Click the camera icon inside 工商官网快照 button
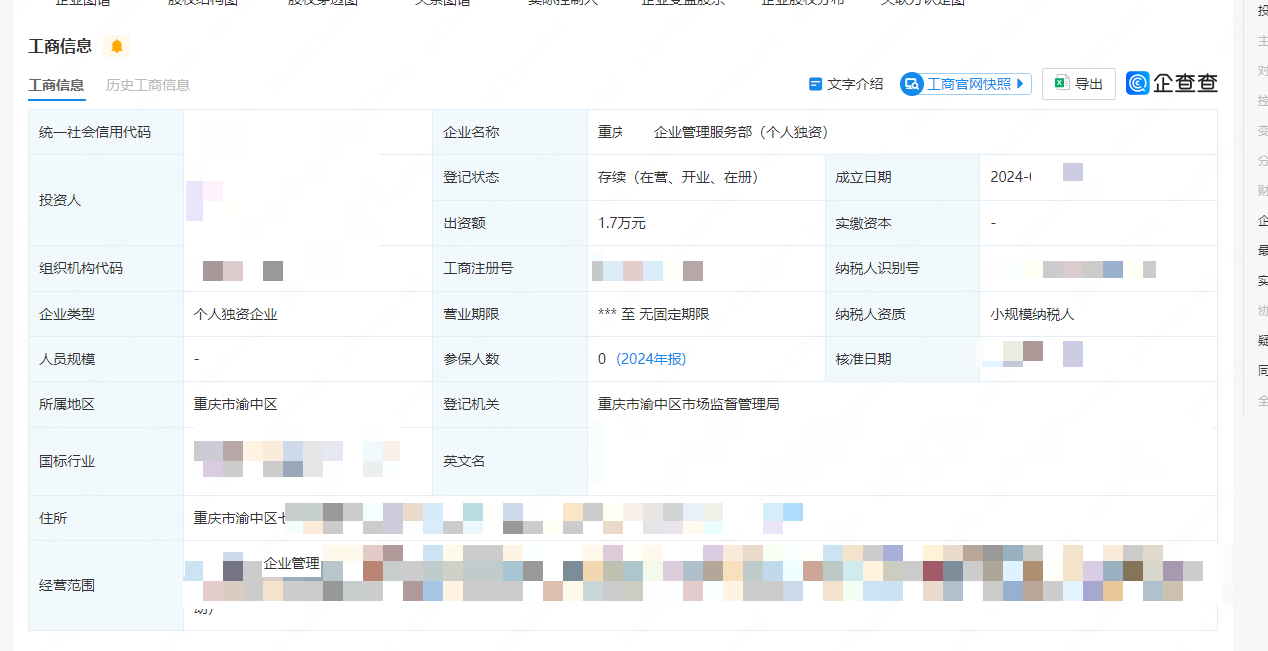 pos(911,84)
